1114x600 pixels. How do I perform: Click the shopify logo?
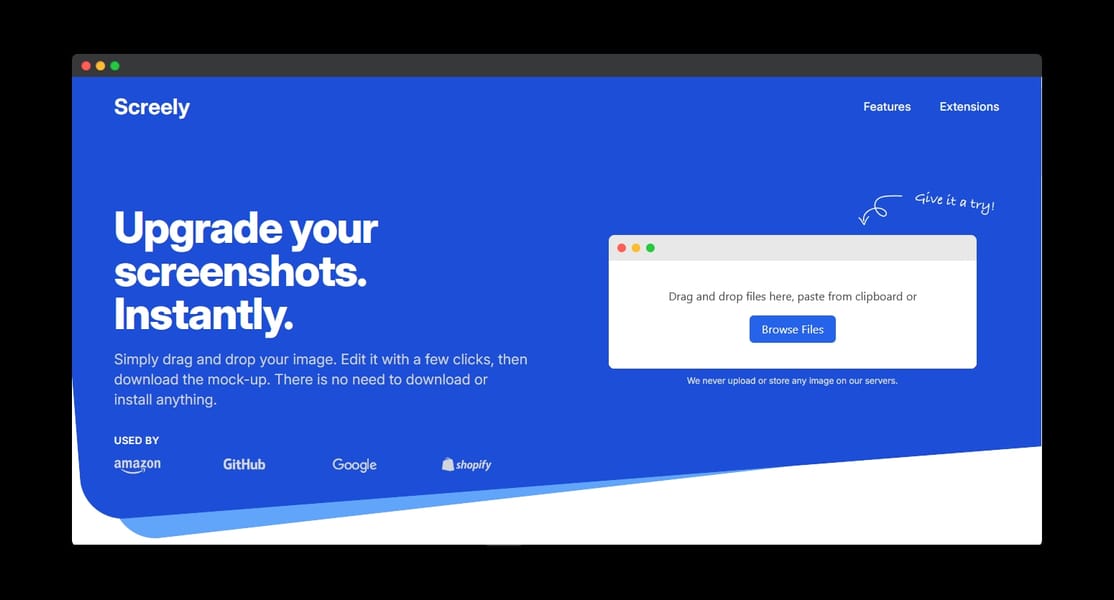(x=466, y=464)
